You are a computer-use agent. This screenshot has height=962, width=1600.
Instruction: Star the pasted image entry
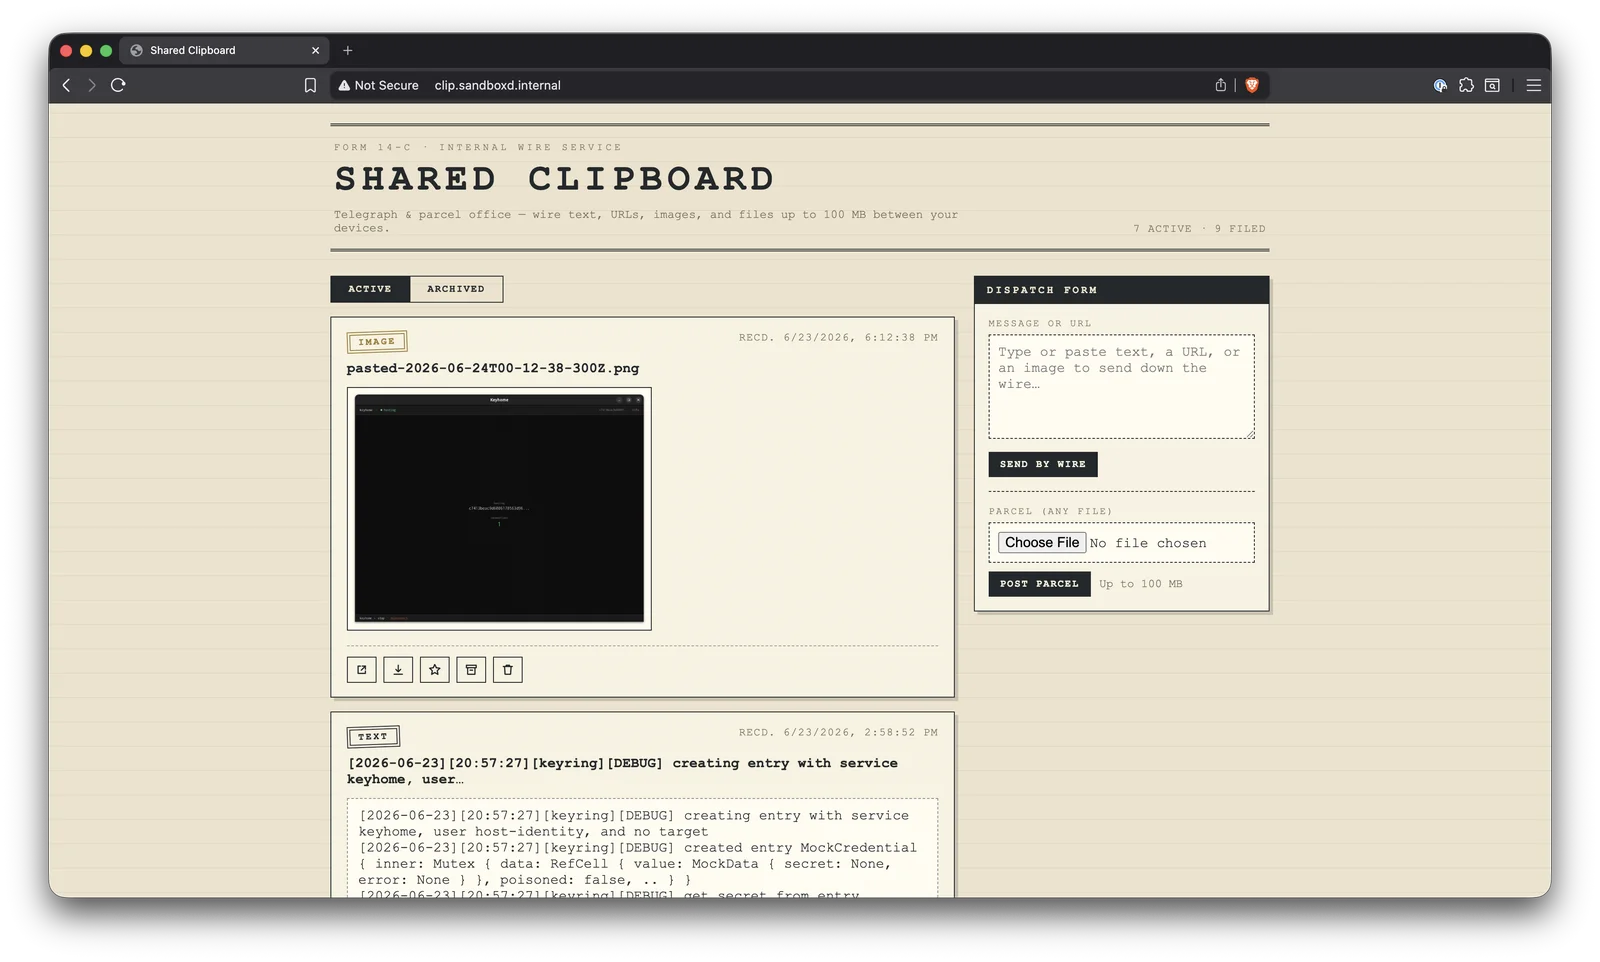[435, 670]
